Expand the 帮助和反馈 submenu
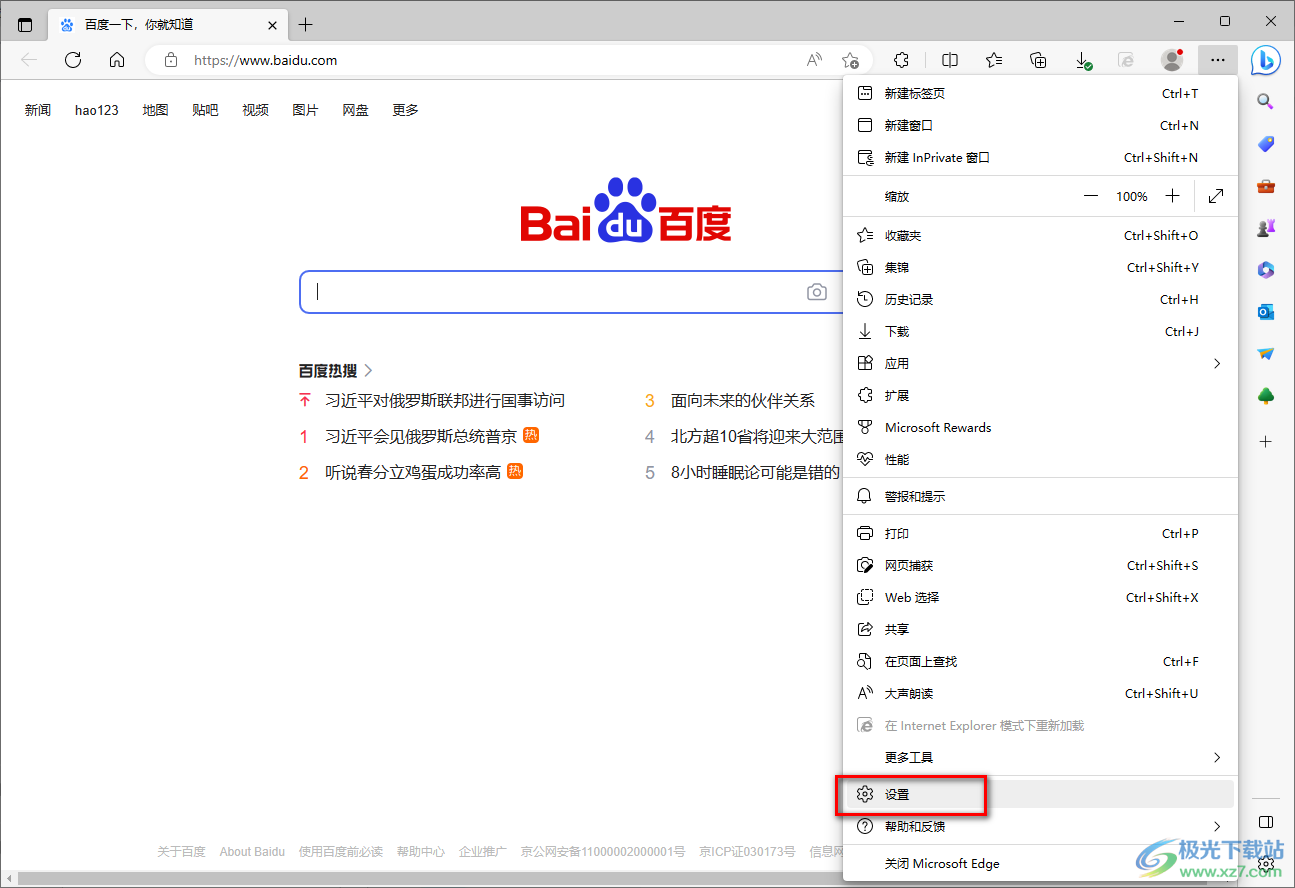Viewport: 1295px width, 888px height. point(1217,826)
